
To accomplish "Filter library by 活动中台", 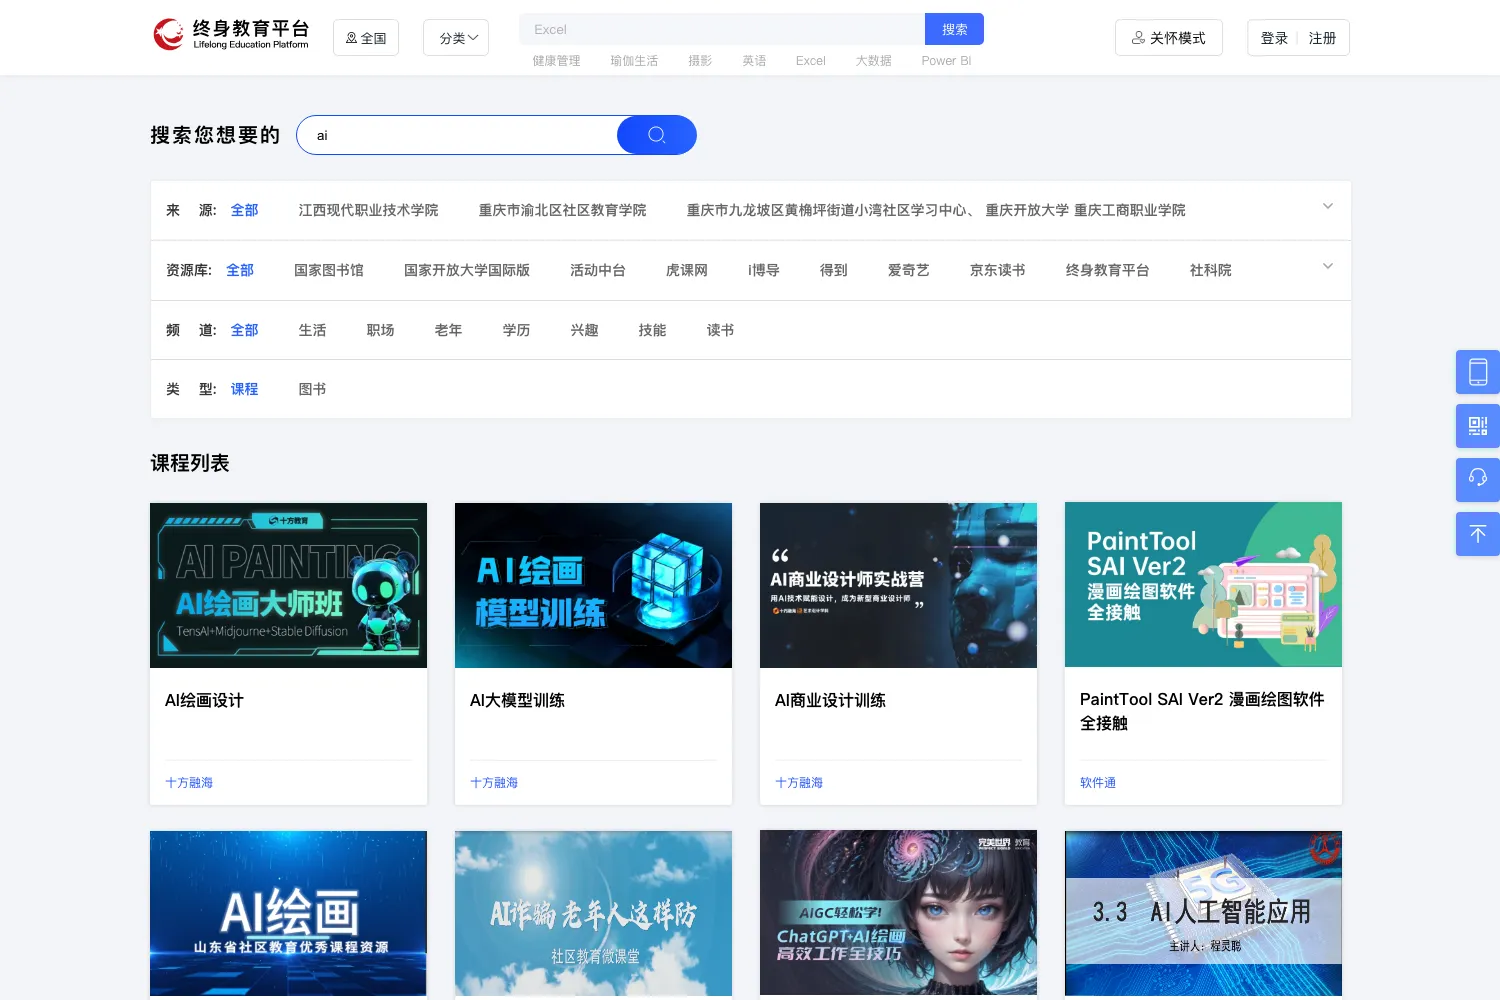I will 598,270.
